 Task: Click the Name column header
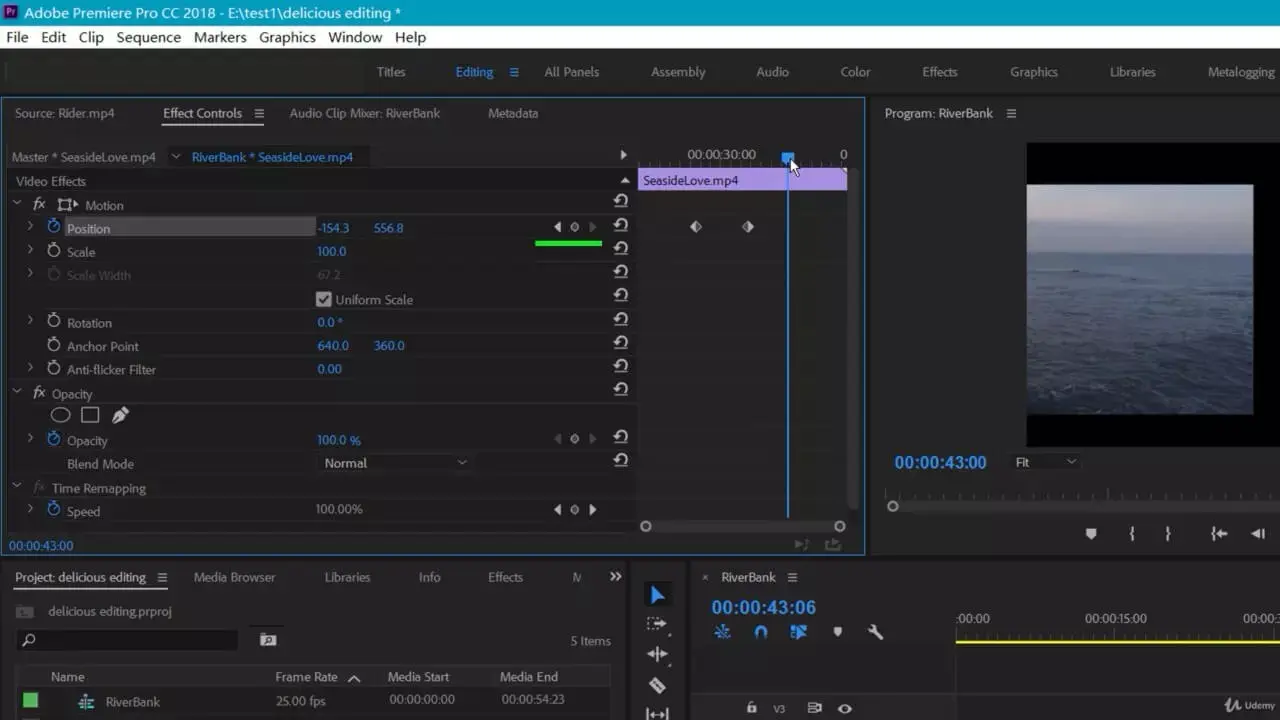pyautogui.click(x=68, y=677)
